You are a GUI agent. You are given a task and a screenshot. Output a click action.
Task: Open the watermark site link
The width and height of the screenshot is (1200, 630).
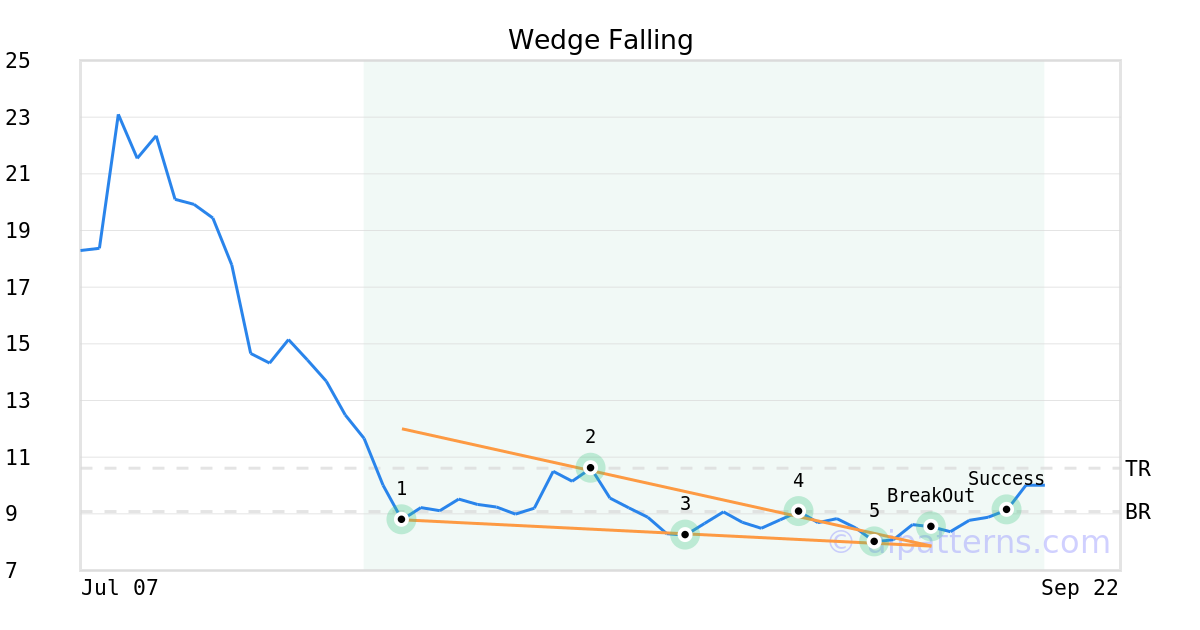coord(969,543)
